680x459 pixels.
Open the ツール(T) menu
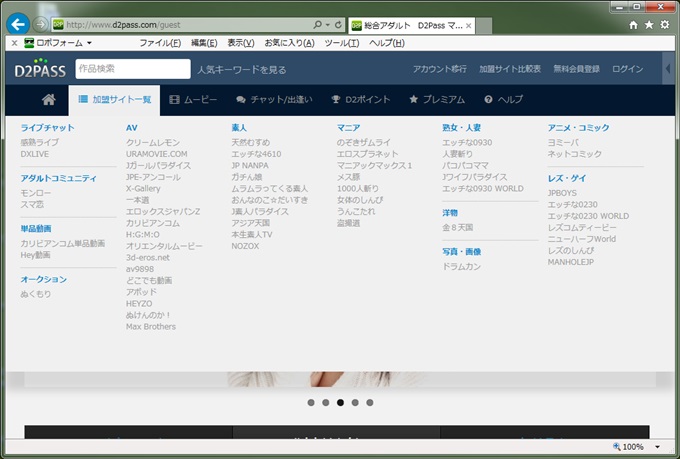coord(342,43)
